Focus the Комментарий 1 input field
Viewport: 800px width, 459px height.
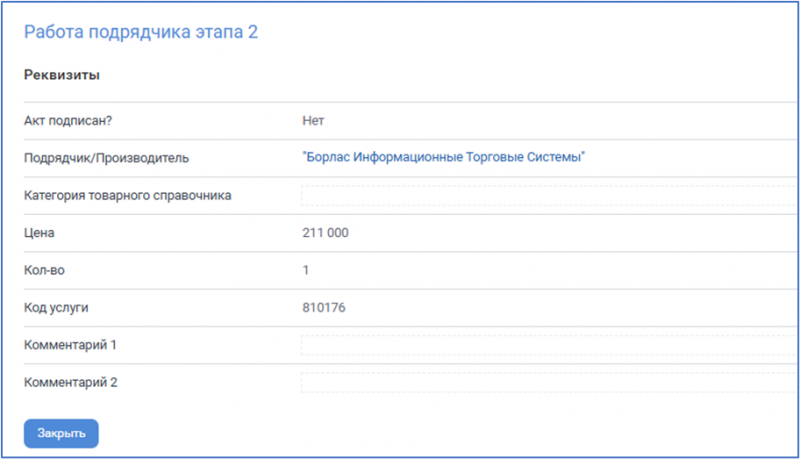(x=548, y=345)
